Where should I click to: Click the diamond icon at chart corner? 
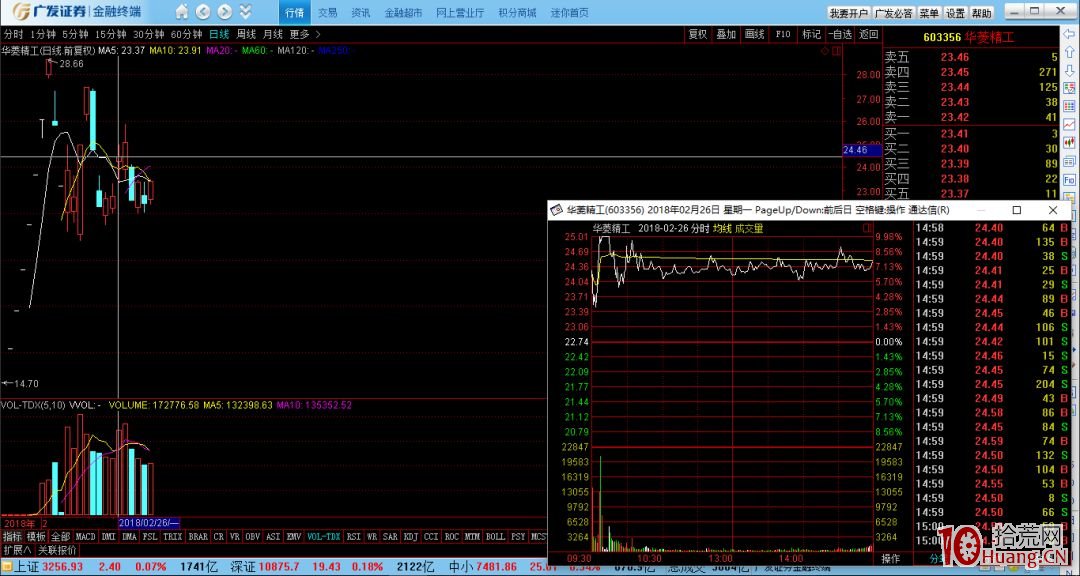point(824,51)
